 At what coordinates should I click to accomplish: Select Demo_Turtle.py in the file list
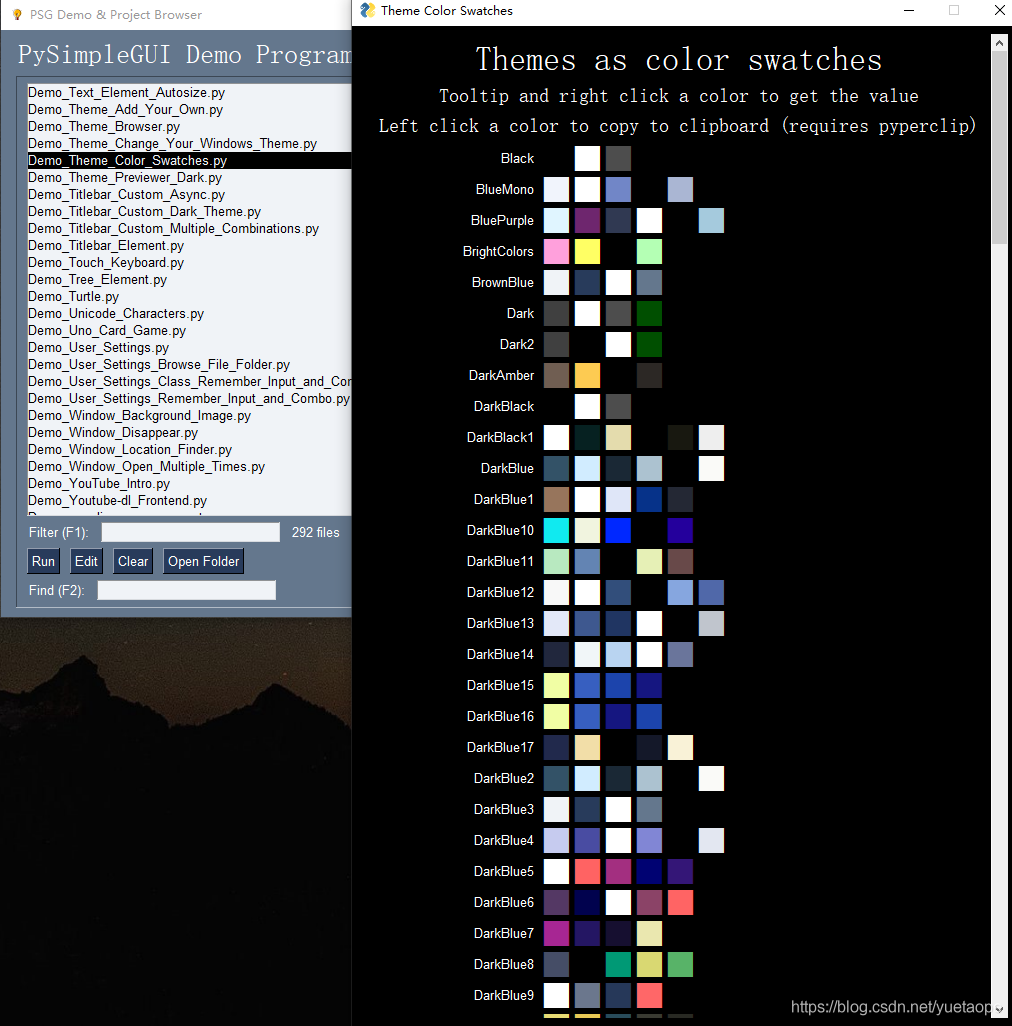coord(189,296)
